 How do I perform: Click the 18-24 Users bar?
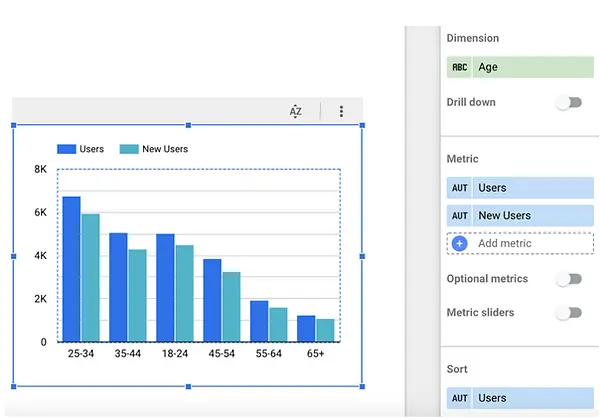point(165,288)
